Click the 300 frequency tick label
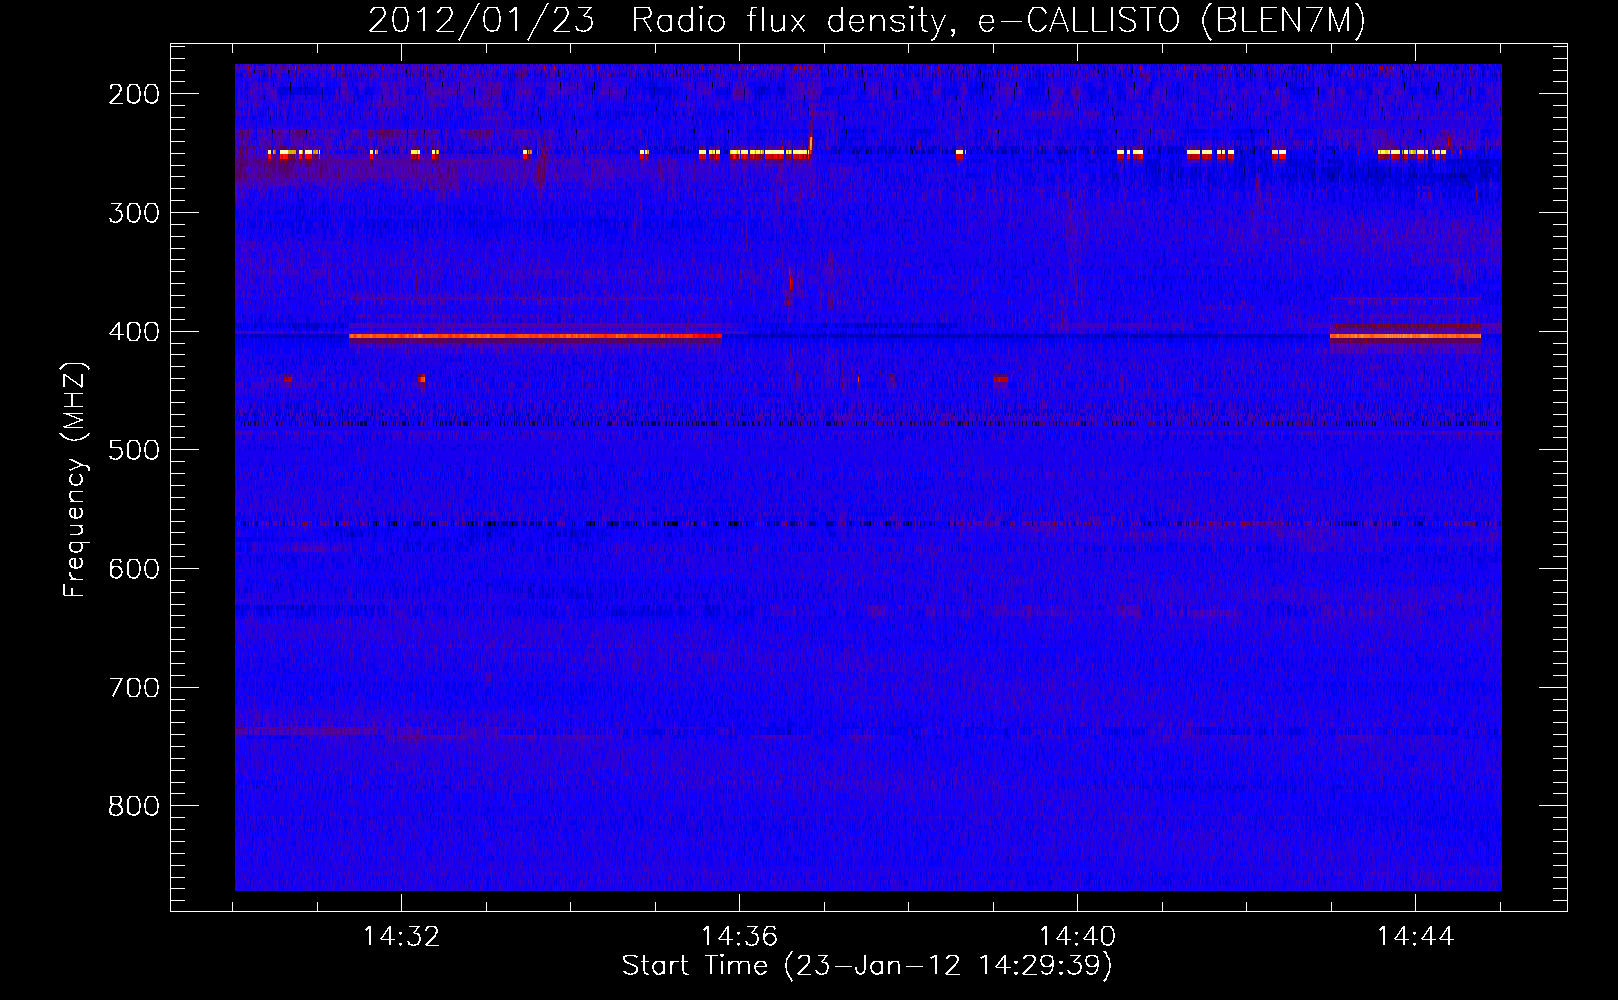The height and width of the screenshot is (1000, 1618). tap(133, 212)
